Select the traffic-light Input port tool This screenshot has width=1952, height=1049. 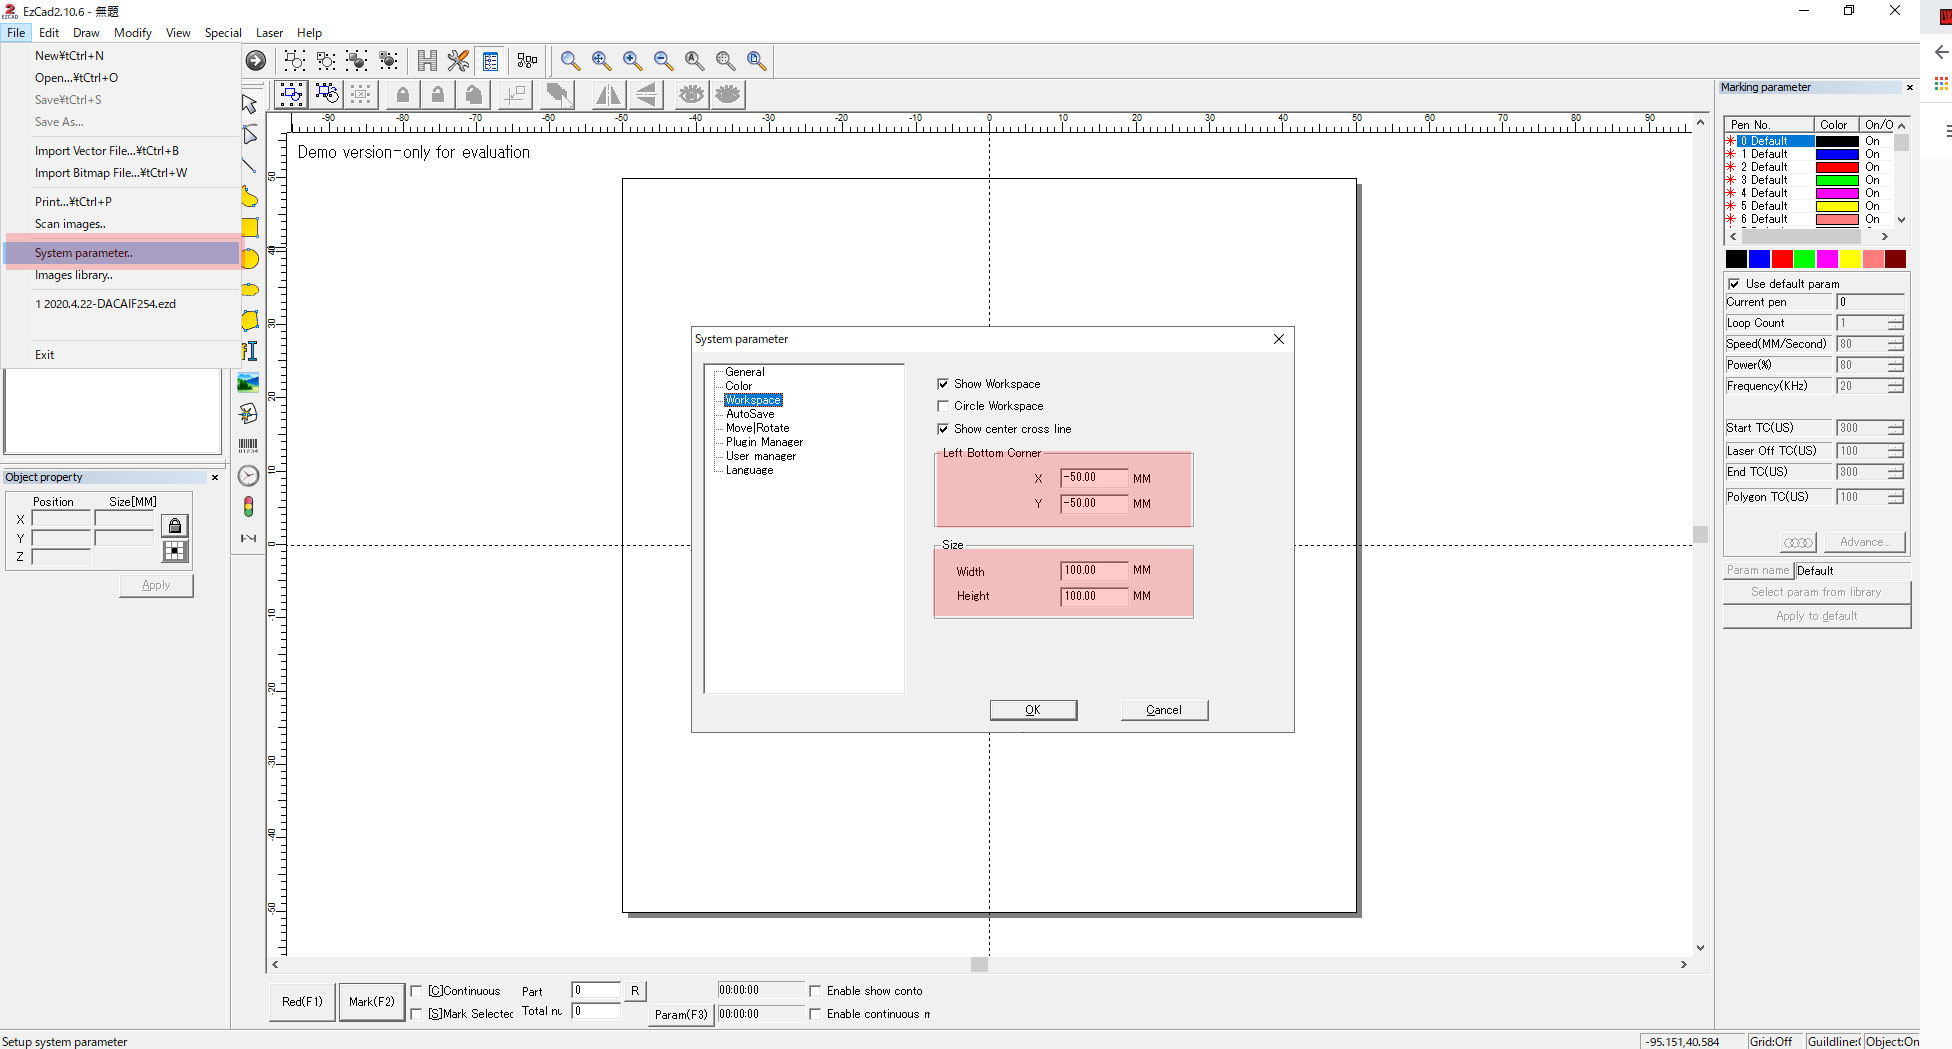(x=249, y=507)
